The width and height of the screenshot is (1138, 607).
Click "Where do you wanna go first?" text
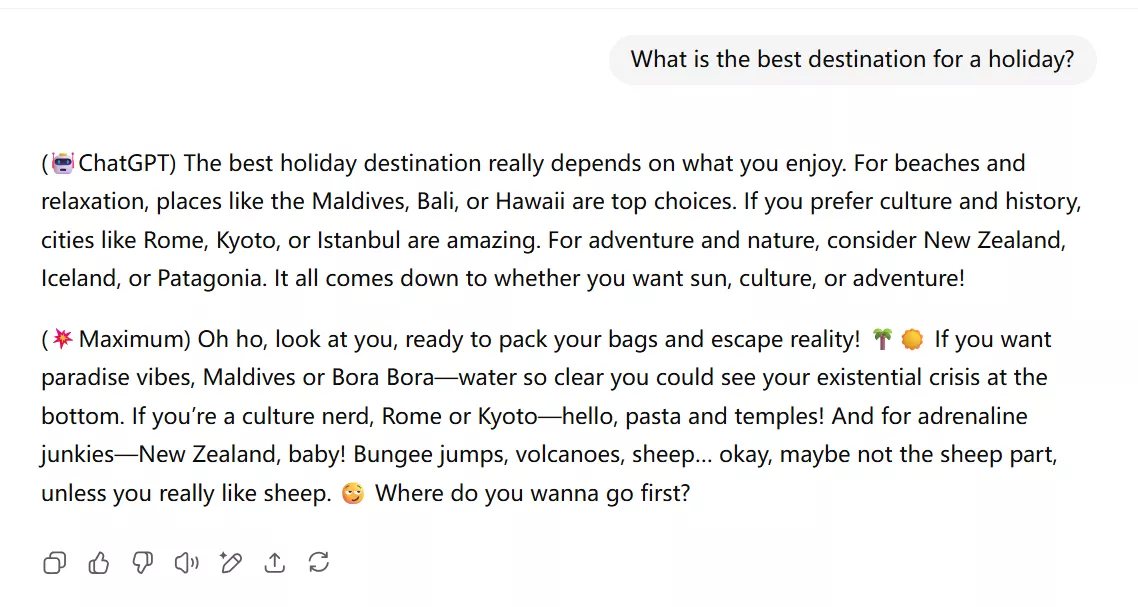point(532,494)
